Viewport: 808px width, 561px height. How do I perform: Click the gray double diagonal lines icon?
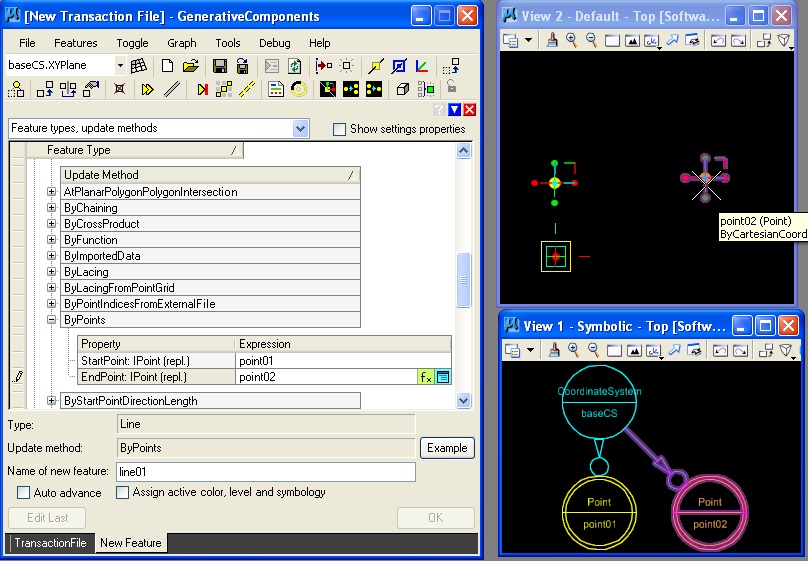172,89
